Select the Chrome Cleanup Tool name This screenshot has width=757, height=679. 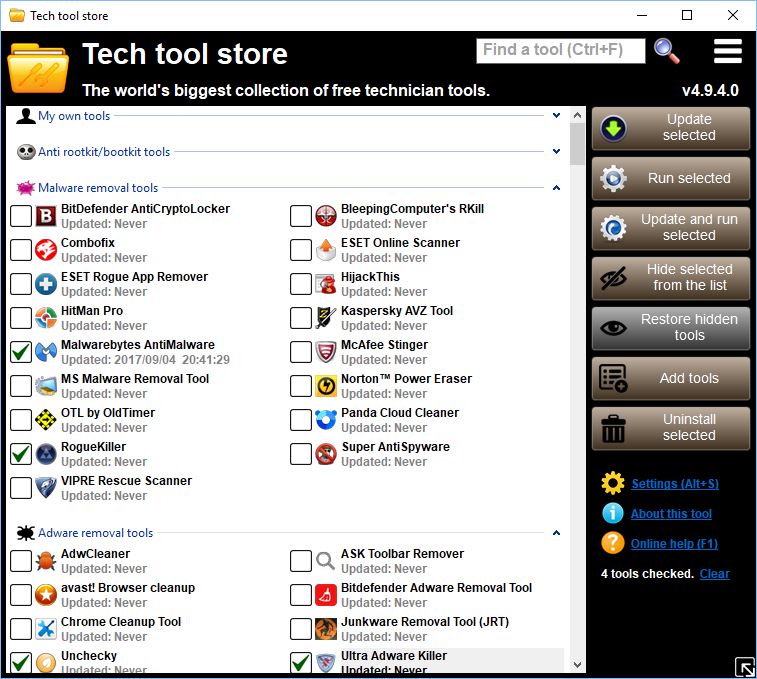pyautogui.click(x=121, y=622)
